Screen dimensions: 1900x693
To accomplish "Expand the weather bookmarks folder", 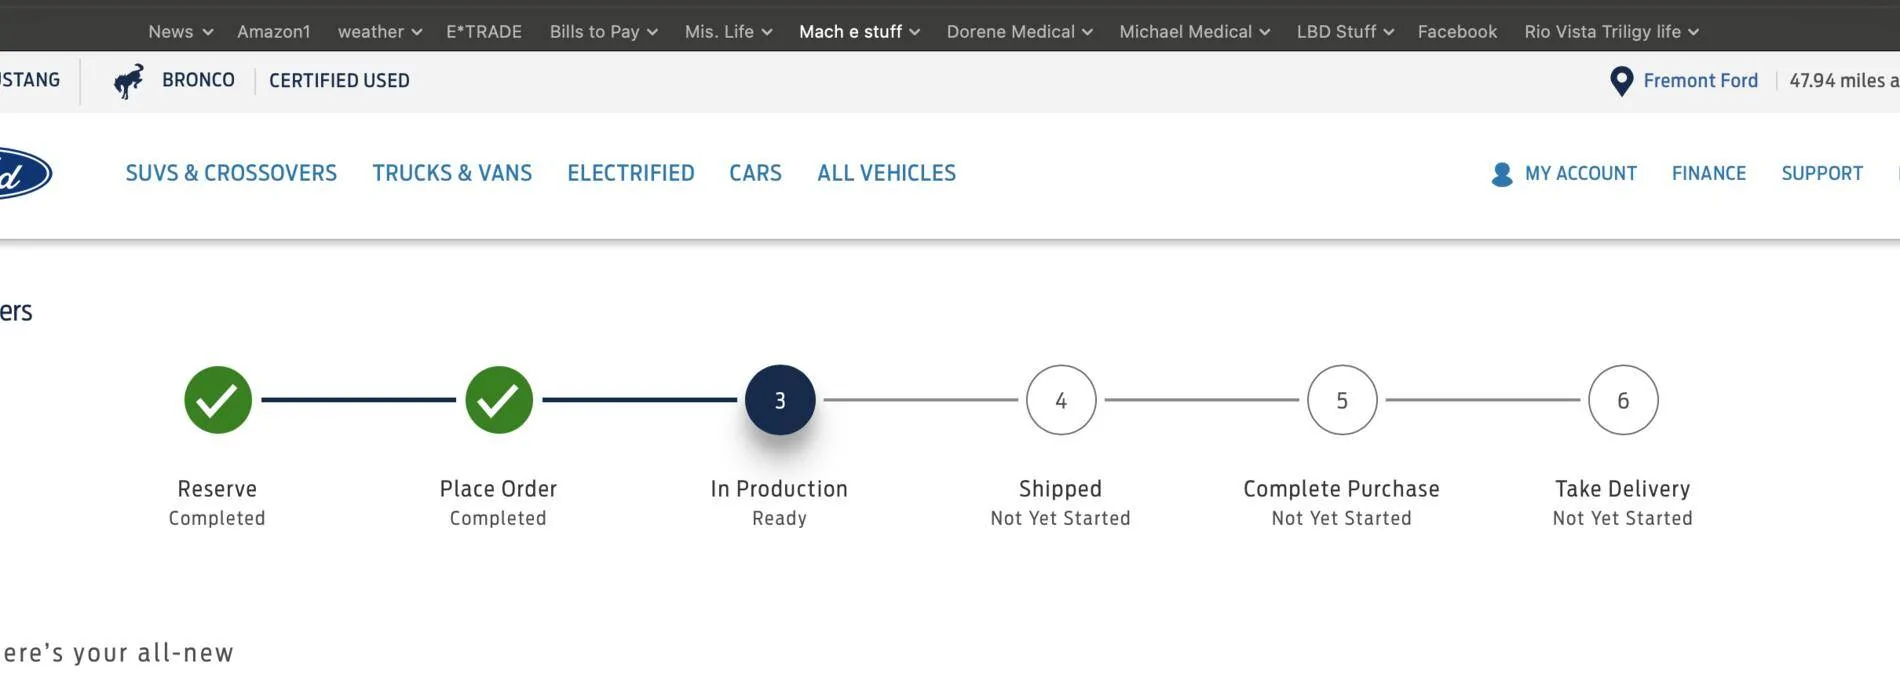I will point(380,32).
